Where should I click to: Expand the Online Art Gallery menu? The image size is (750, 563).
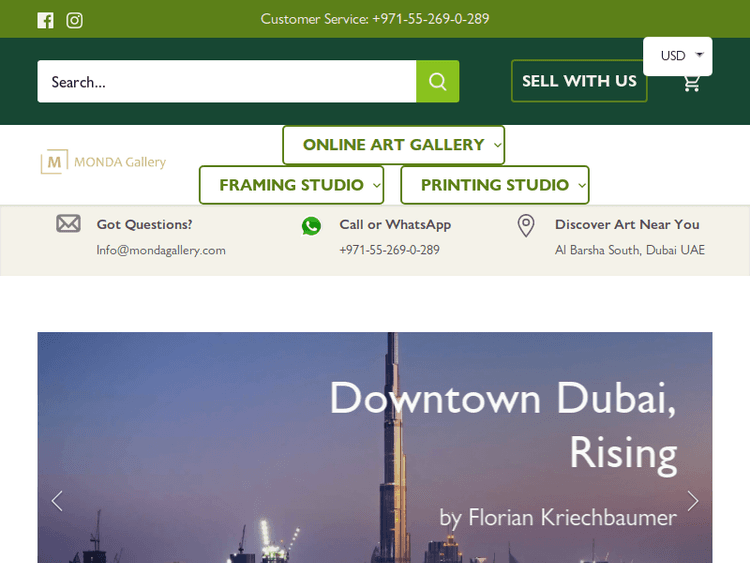(x=393, y=145)
